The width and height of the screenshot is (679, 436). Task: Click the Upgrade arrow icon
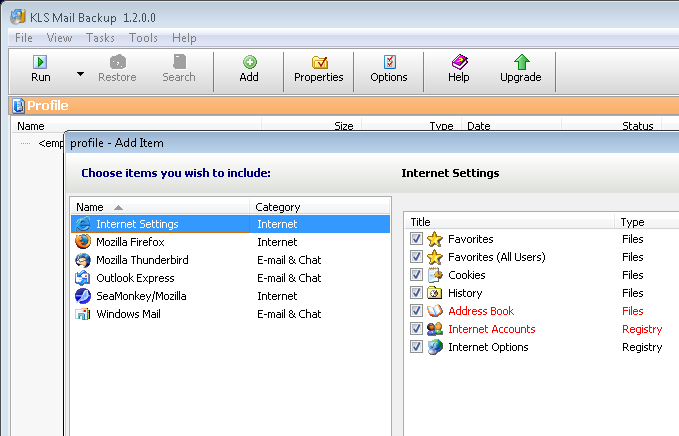click(521, 62)
